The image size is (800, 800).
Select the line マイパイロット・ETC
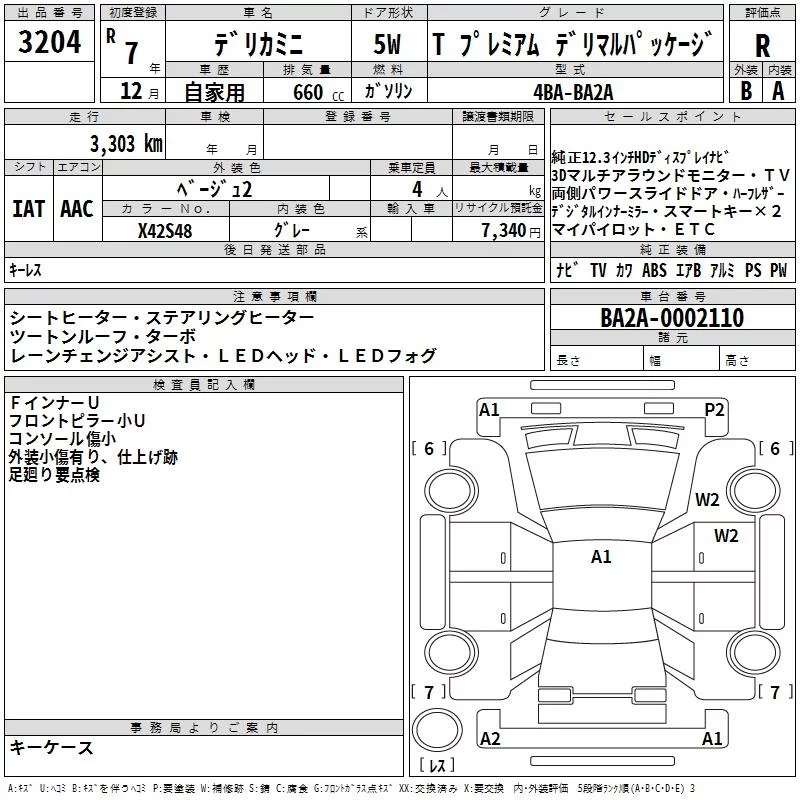pos(633,230)
